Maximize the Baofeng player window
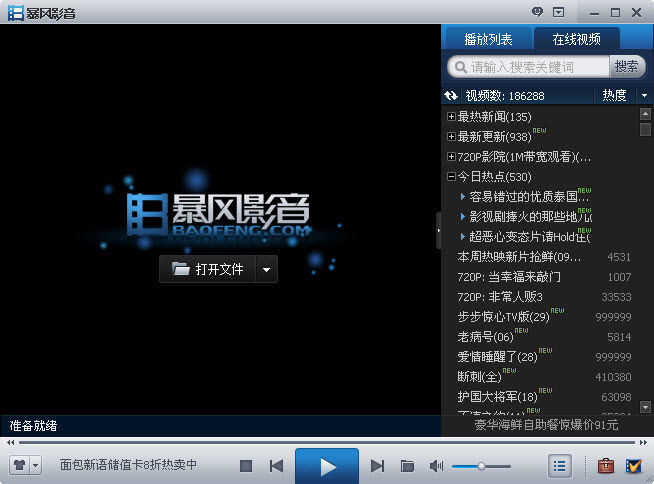This screenshot has height=484, width=654. point(615,13)
